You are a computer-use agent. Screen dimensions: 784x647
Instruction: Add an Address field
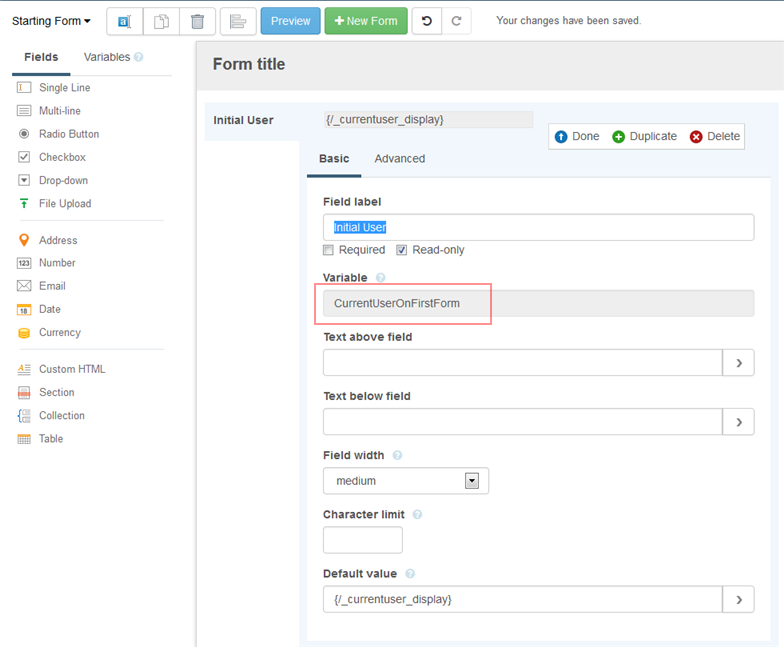(x=48, y=240)
